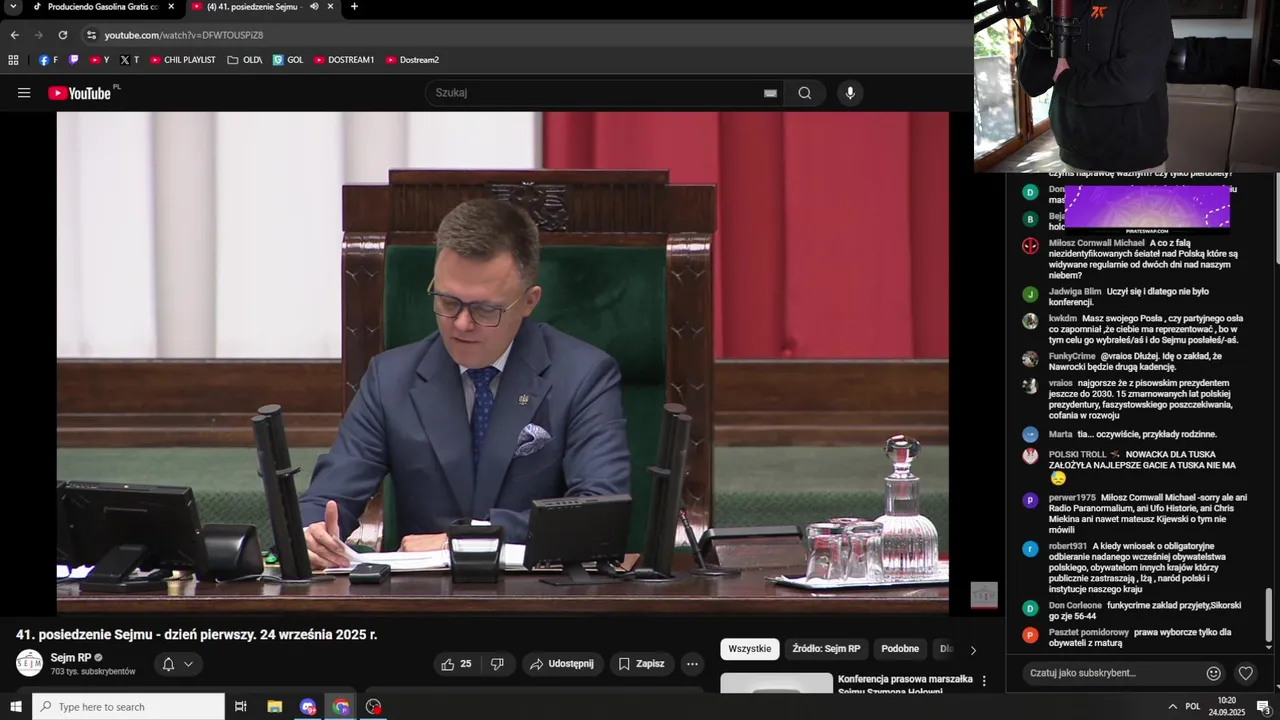Open Konferencja prasowa marszałka video

pos(905,685)
